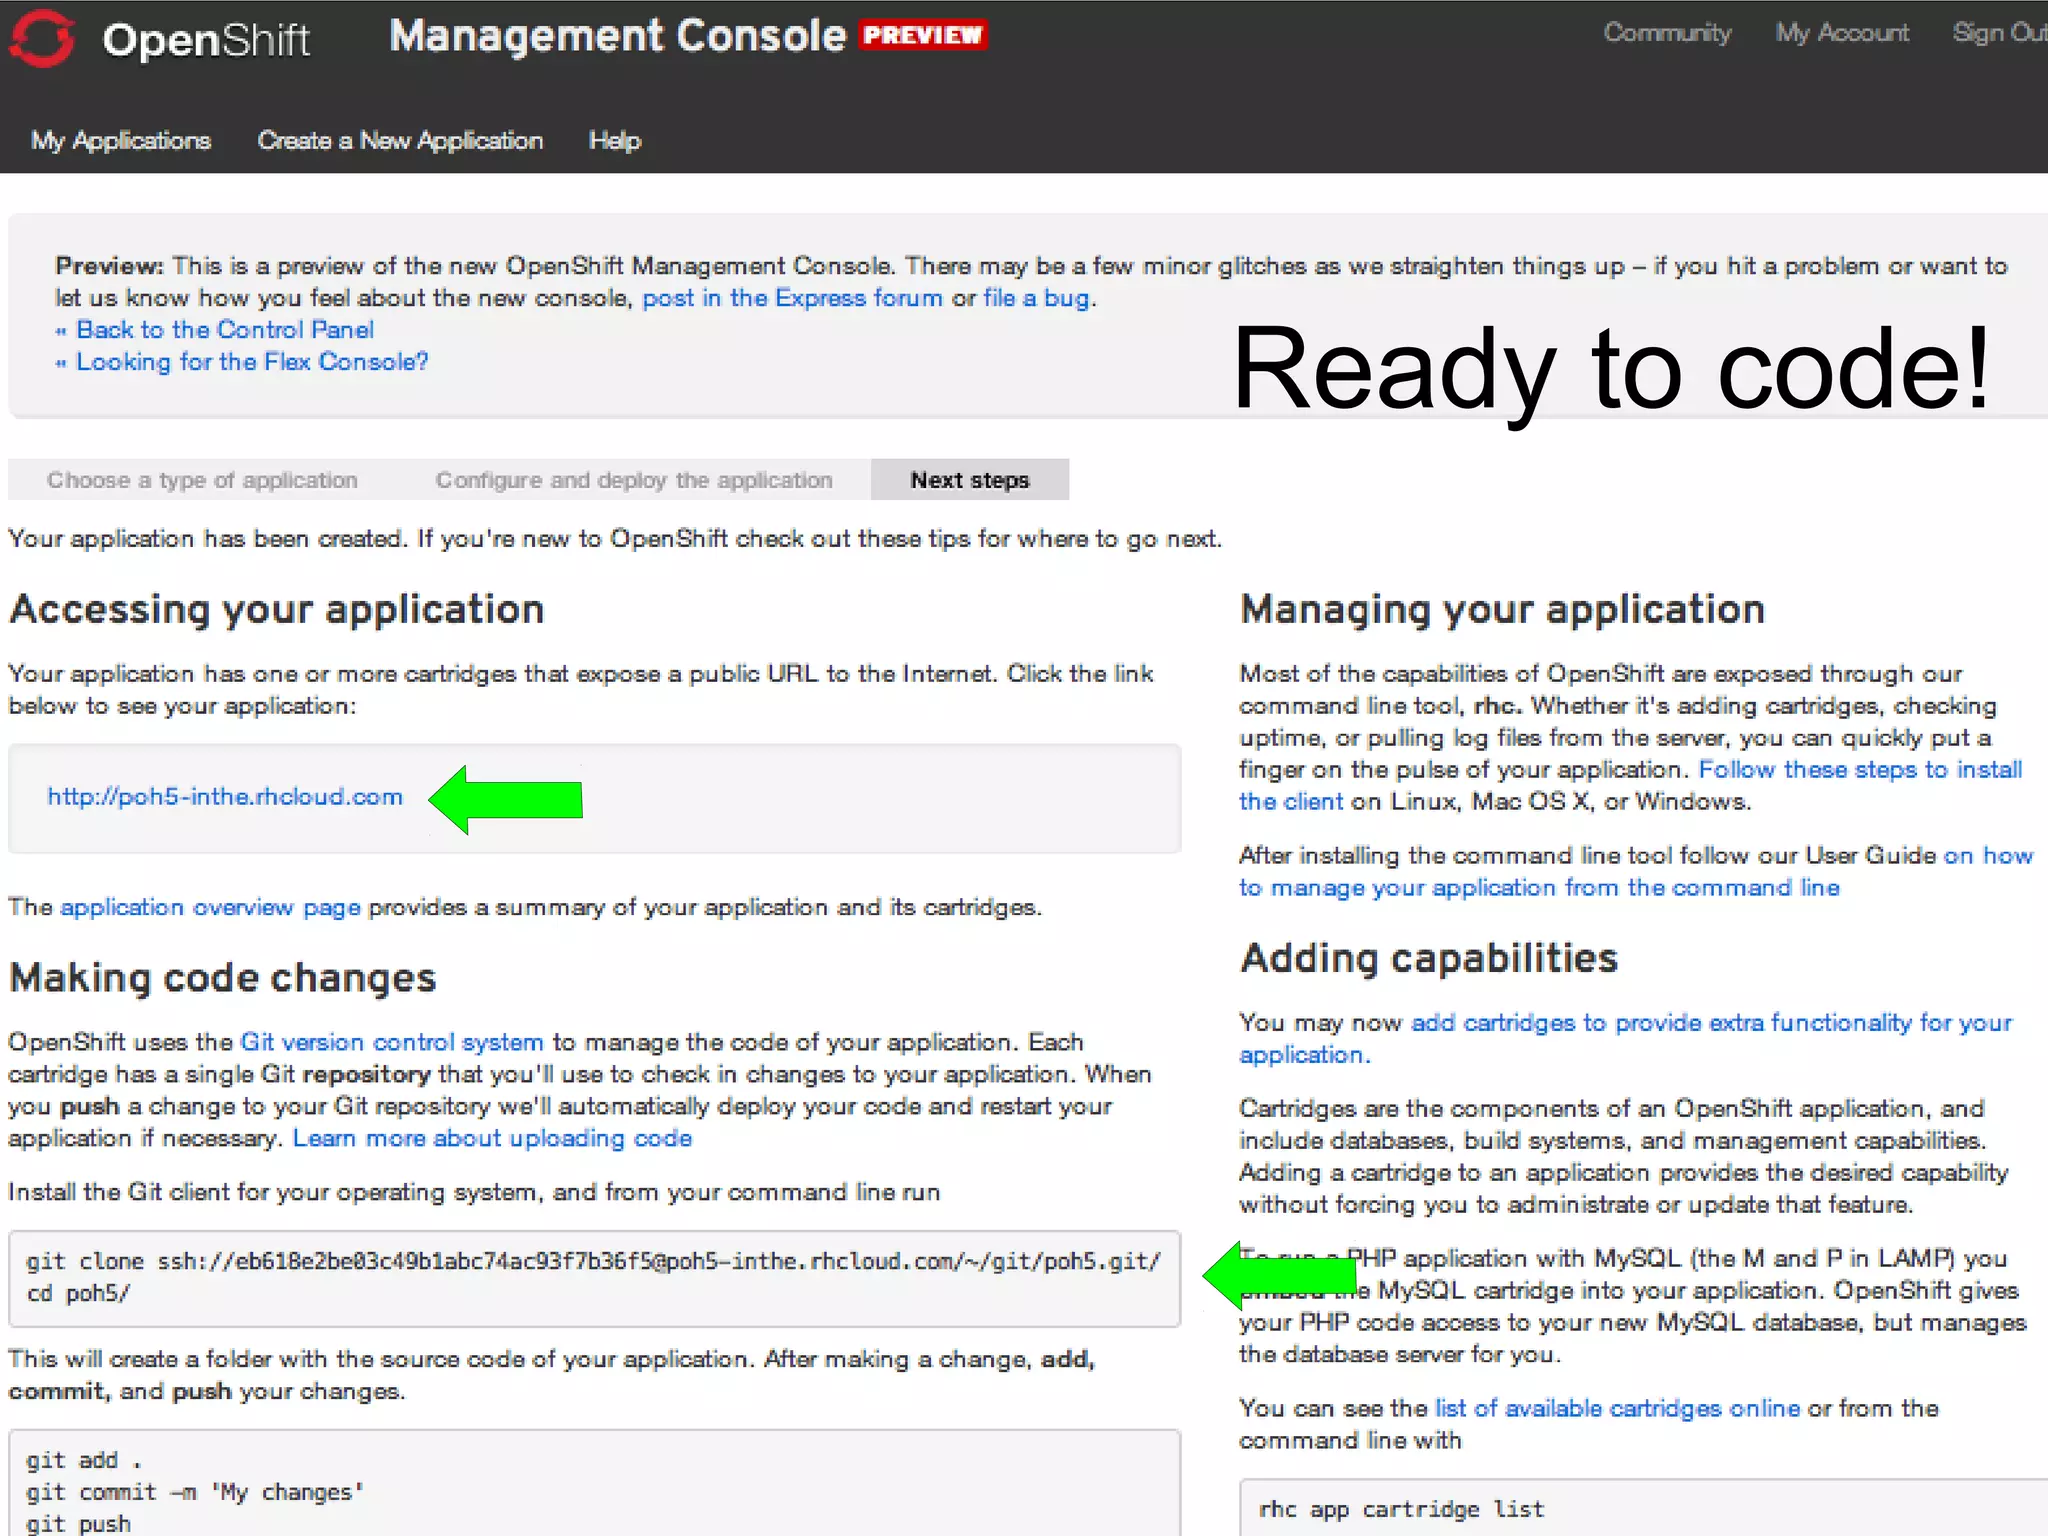This screenshot has height=1536, width=2048.
Task: Switch to Next steps tab
Action: tap(969, 480)
